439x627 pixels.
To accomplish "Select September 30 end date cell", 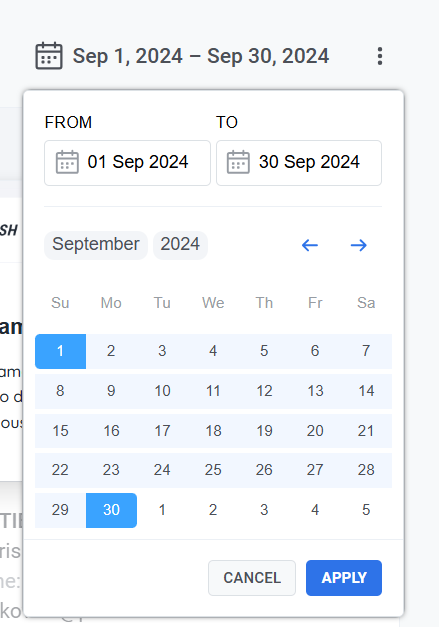I will [x=111, y=510].
